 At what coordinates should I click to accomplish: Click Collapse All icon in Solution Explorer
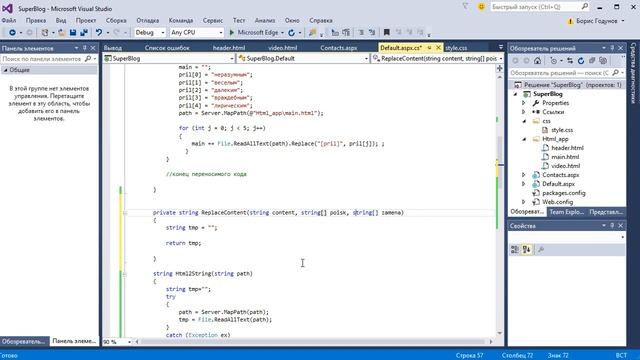click(x=592, y=61)
